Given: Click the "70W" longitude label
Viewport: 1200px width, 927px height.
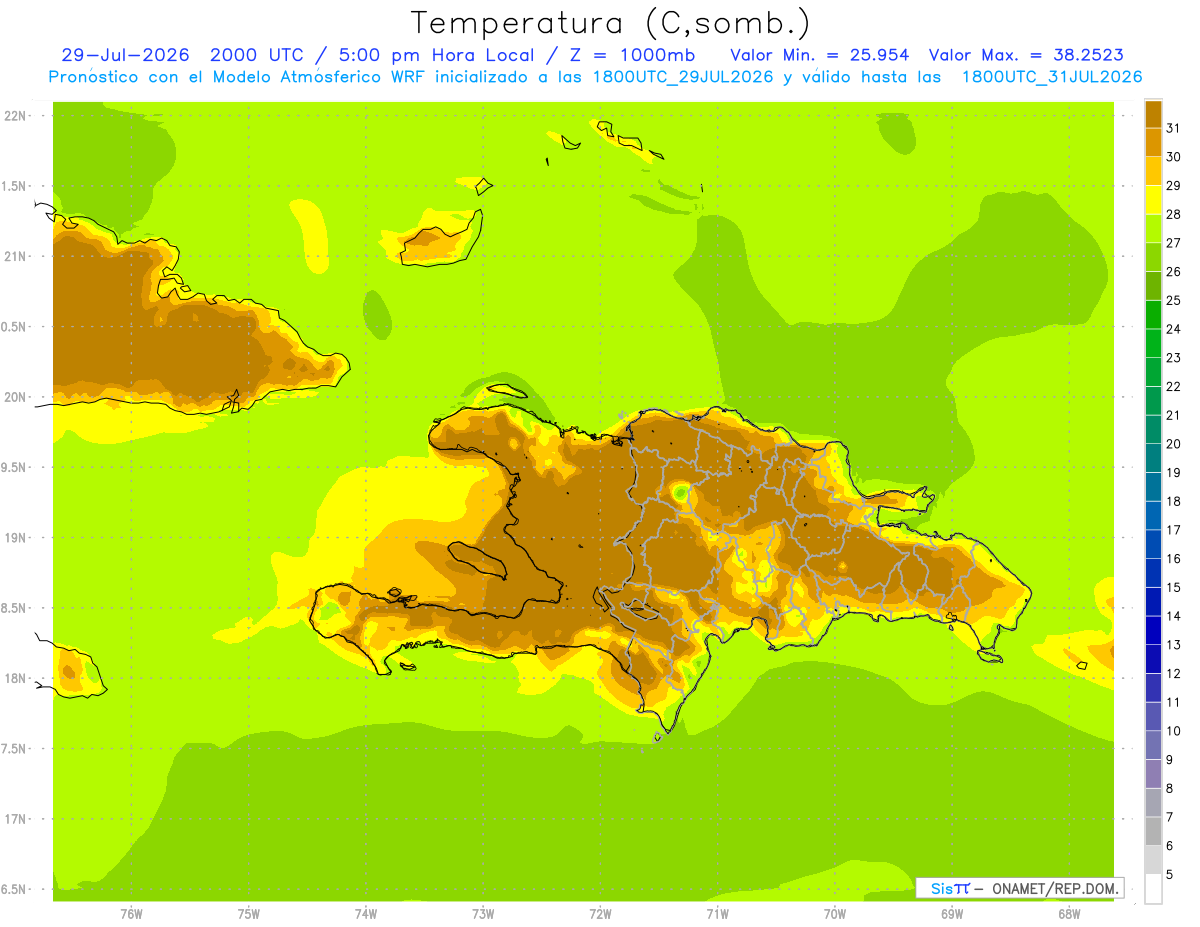Looking at the screenshot, I should point(835,913).
